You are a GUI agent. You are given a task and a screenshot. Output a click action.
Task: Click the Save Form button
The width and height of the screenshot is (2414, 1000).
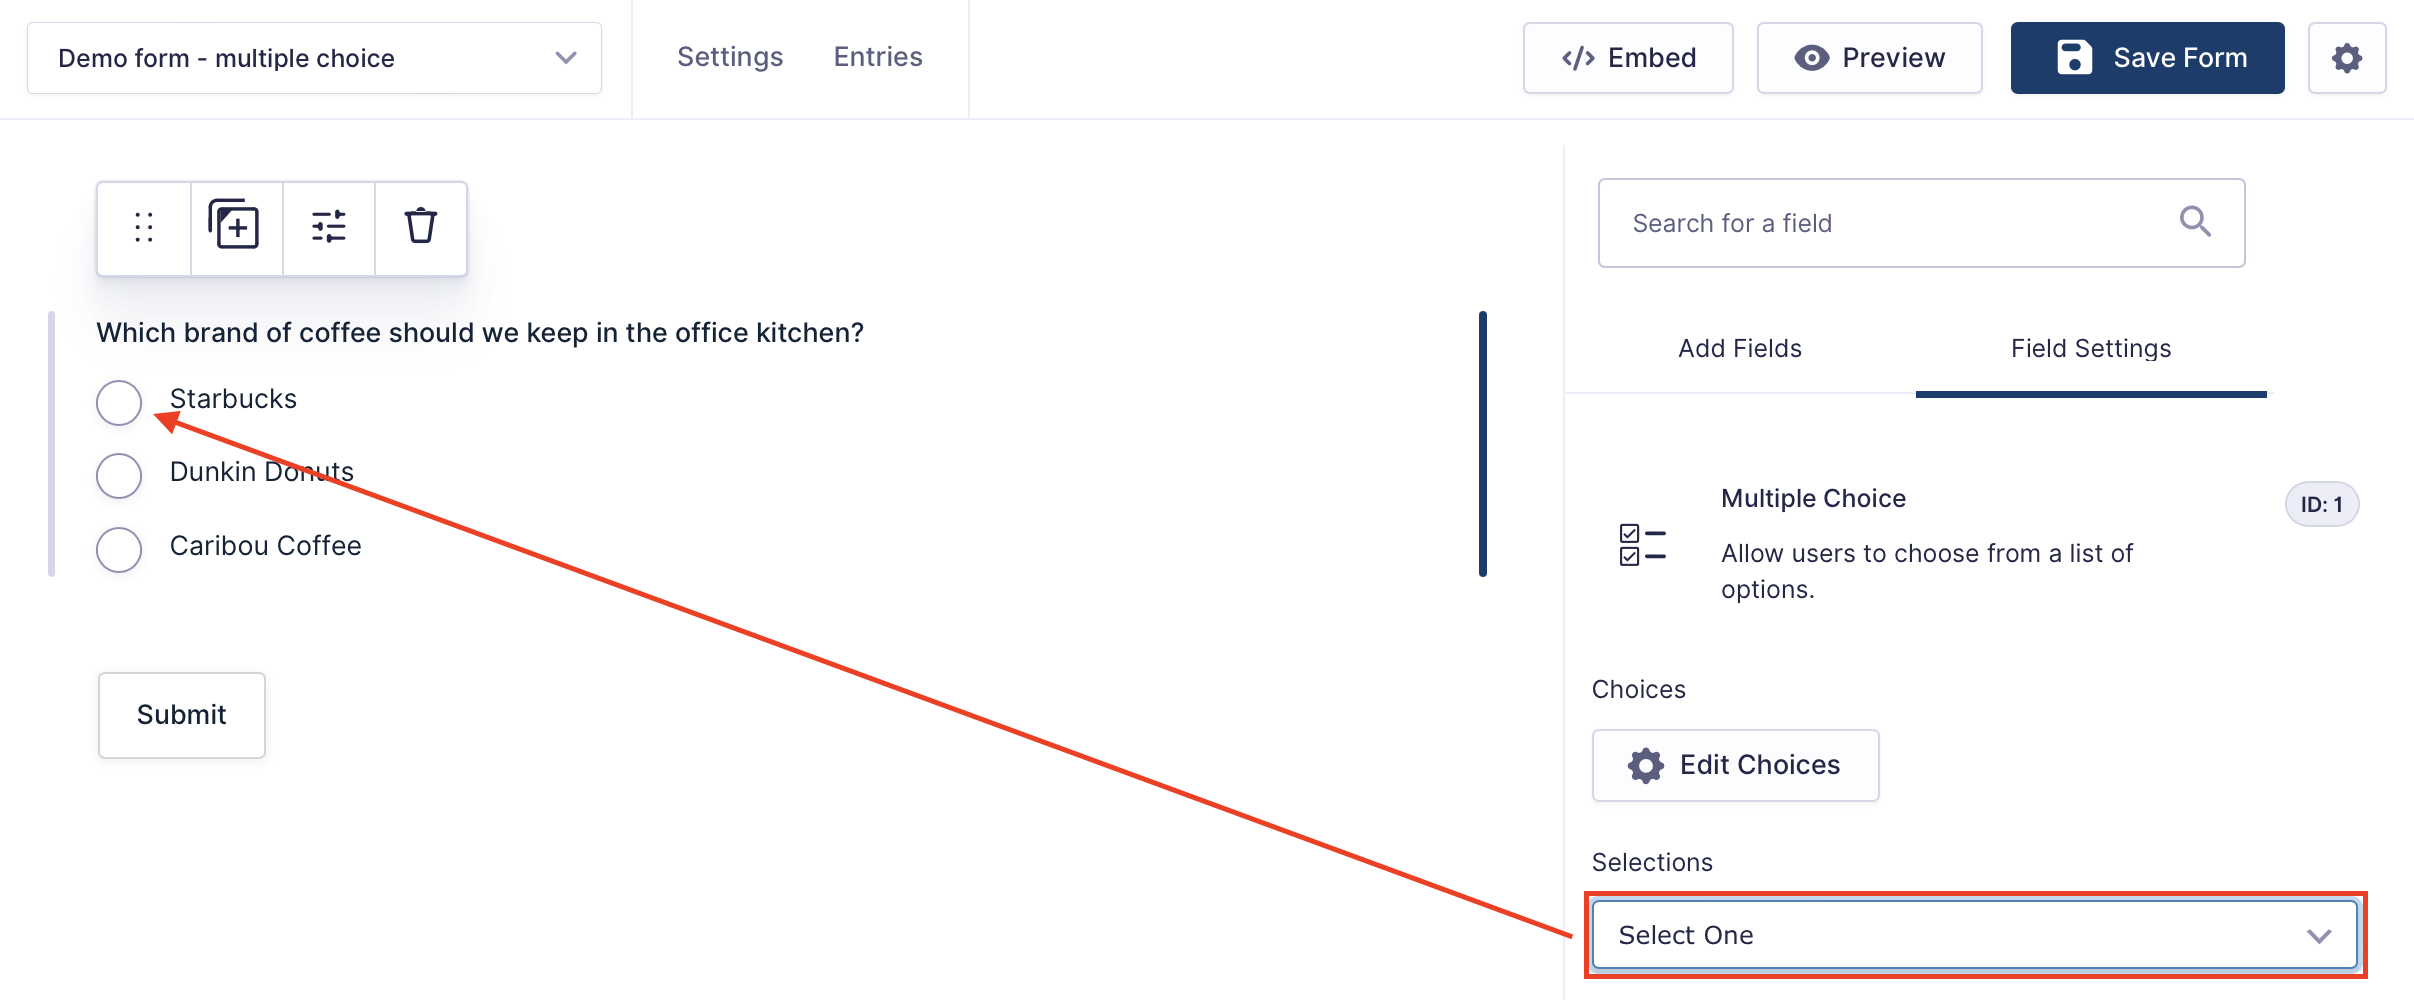2147,58
